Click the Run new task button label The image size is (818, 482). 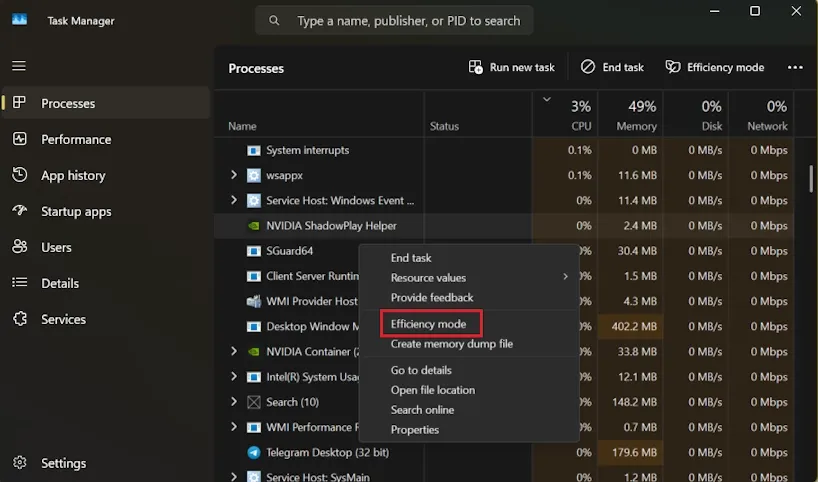click(522, 67)
